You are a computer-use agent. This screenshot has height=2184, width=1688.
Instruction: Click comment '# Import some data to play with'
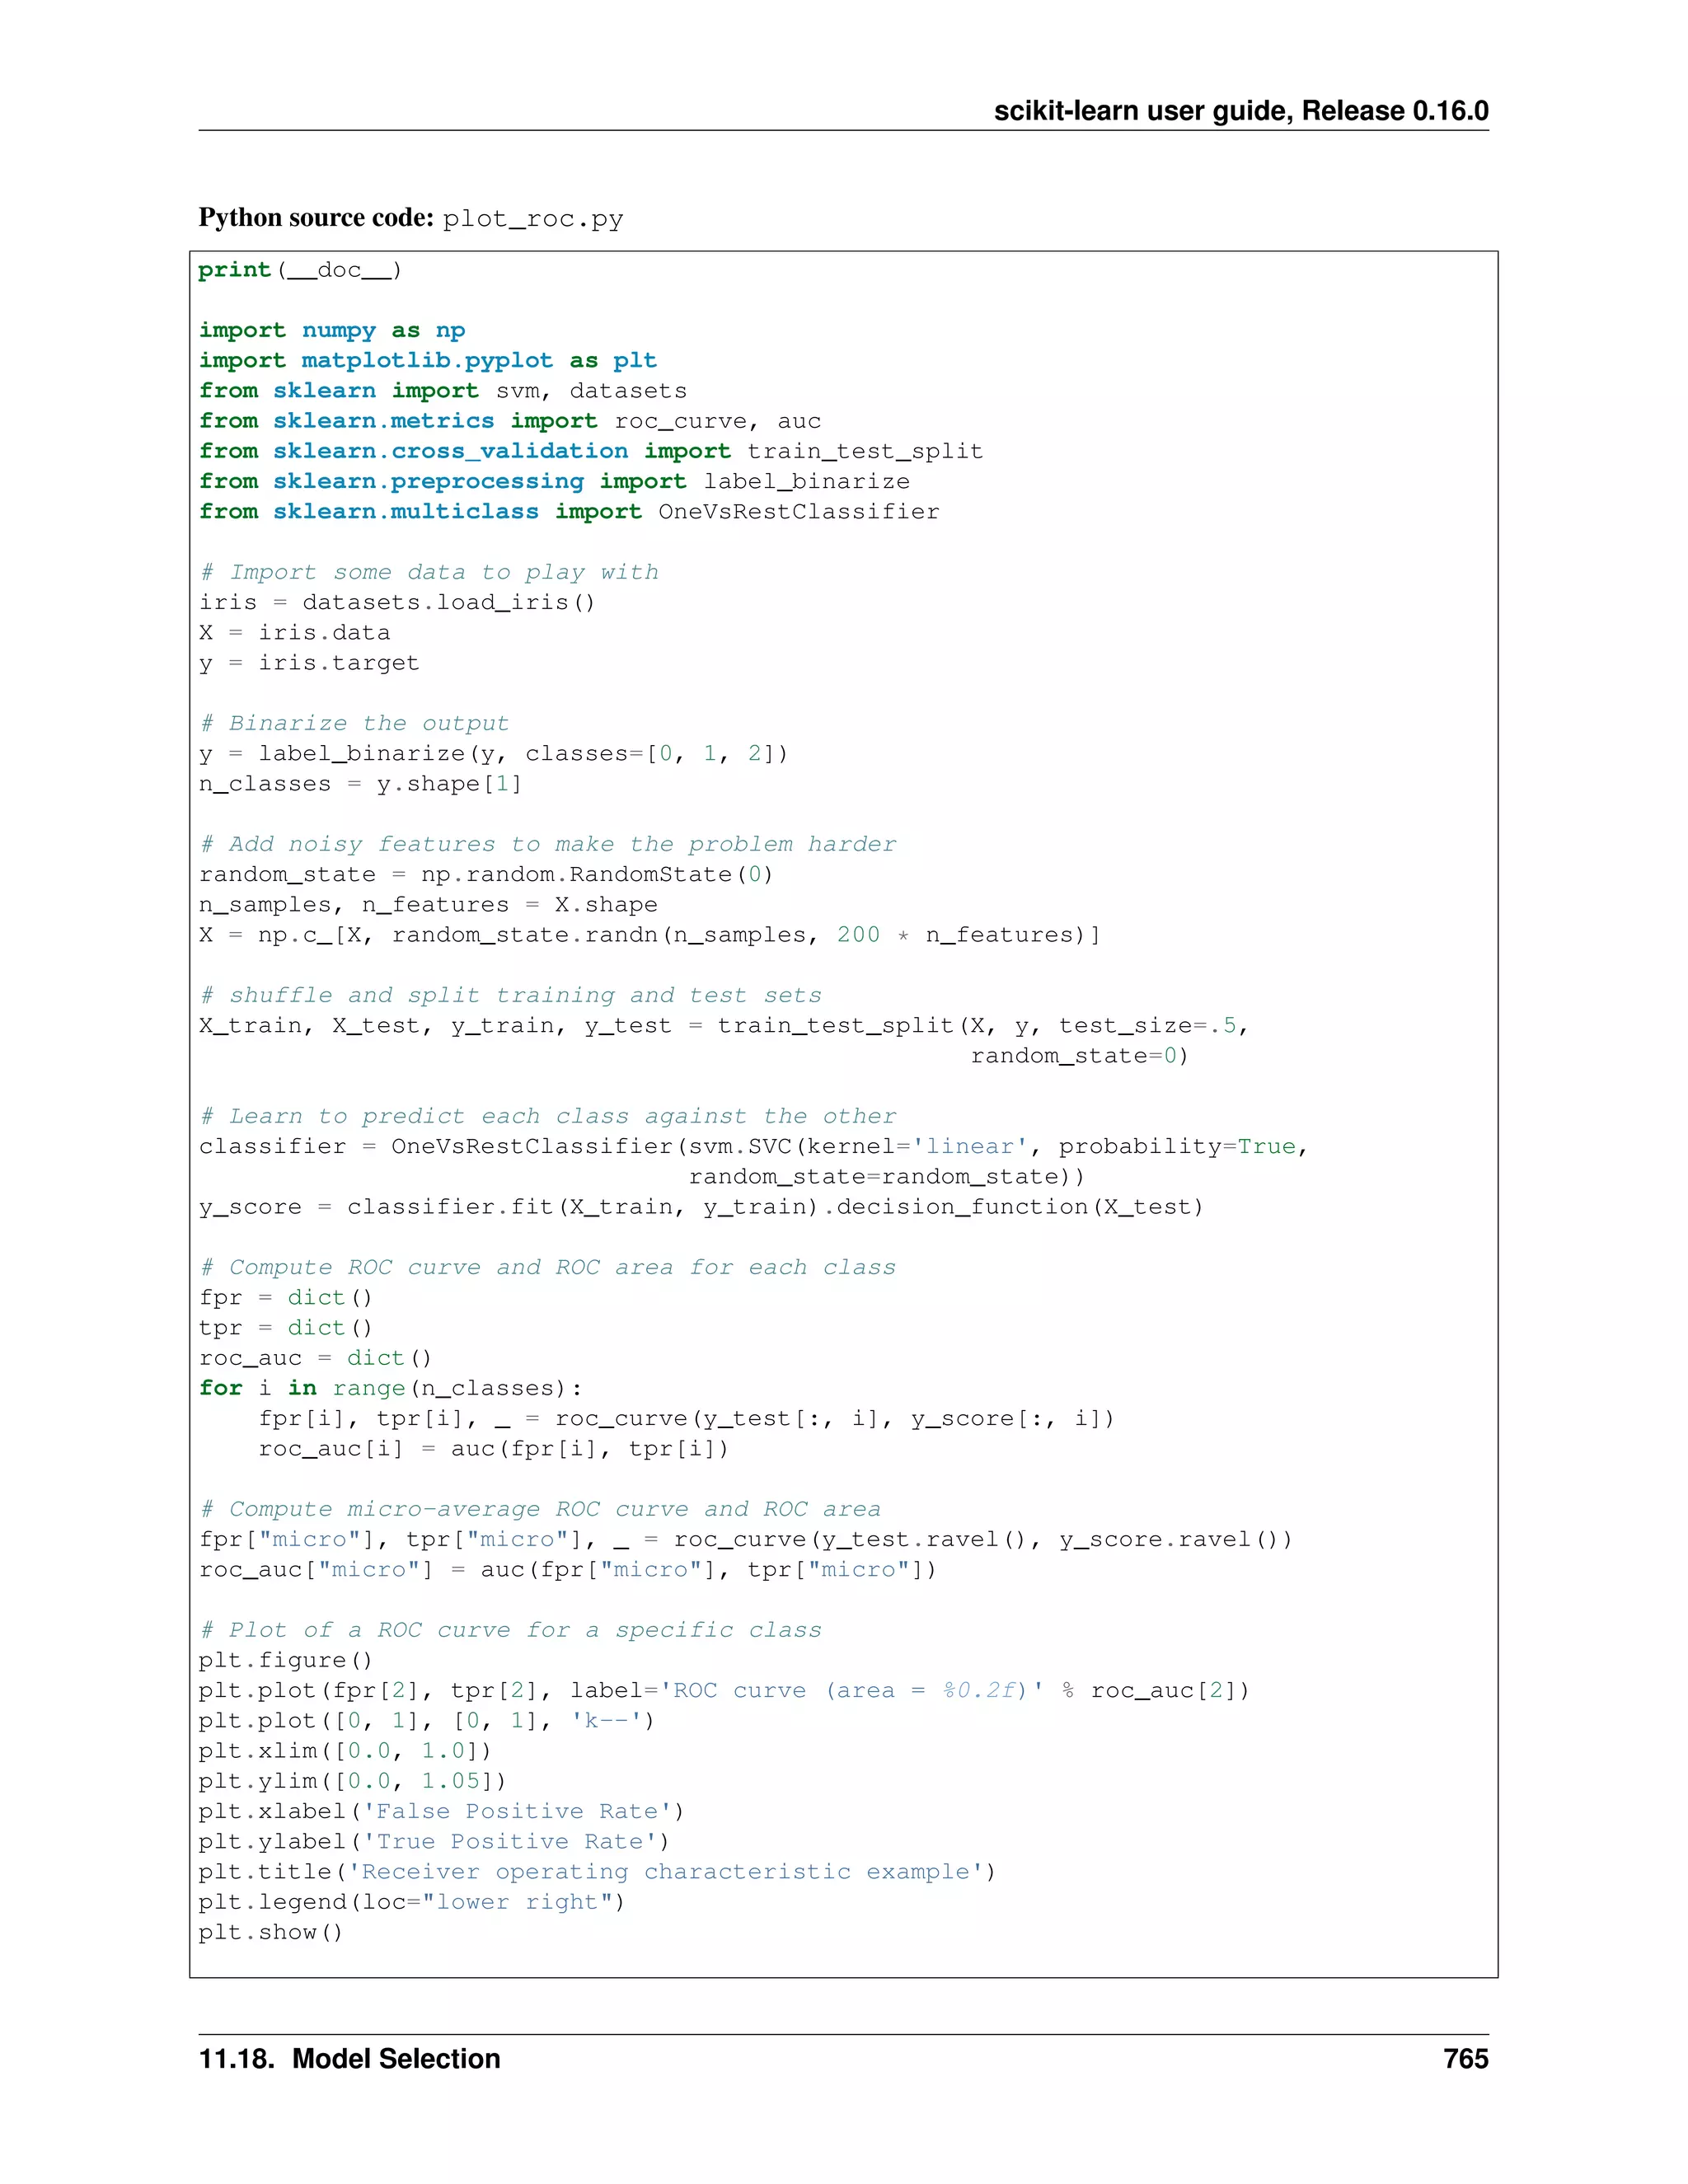[x=429, y=572]
